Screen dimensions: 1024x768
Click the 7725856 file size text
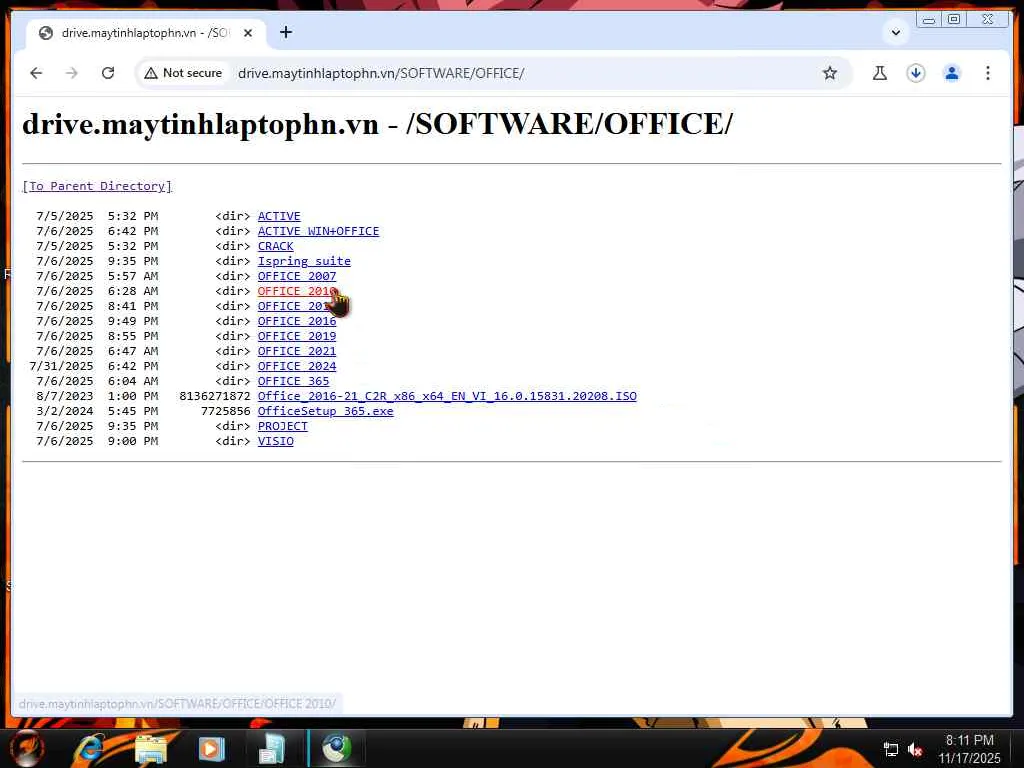coord(225,411)
